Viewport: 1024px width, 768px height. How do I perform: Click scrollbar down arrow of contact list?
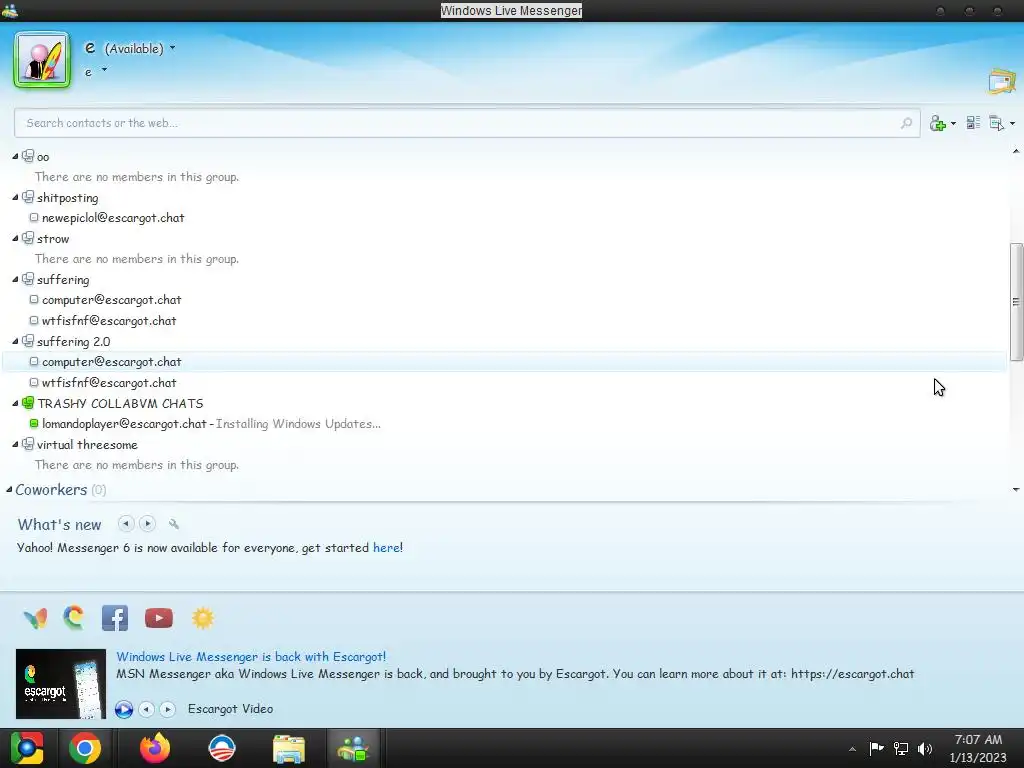(x=1016, y=489)
